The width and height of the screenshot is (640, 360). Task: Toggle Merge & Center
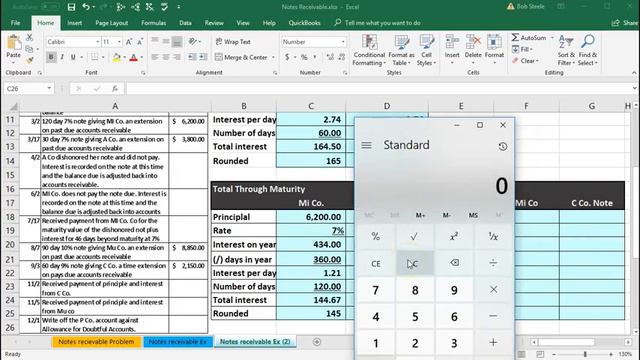tap(241, 57)
